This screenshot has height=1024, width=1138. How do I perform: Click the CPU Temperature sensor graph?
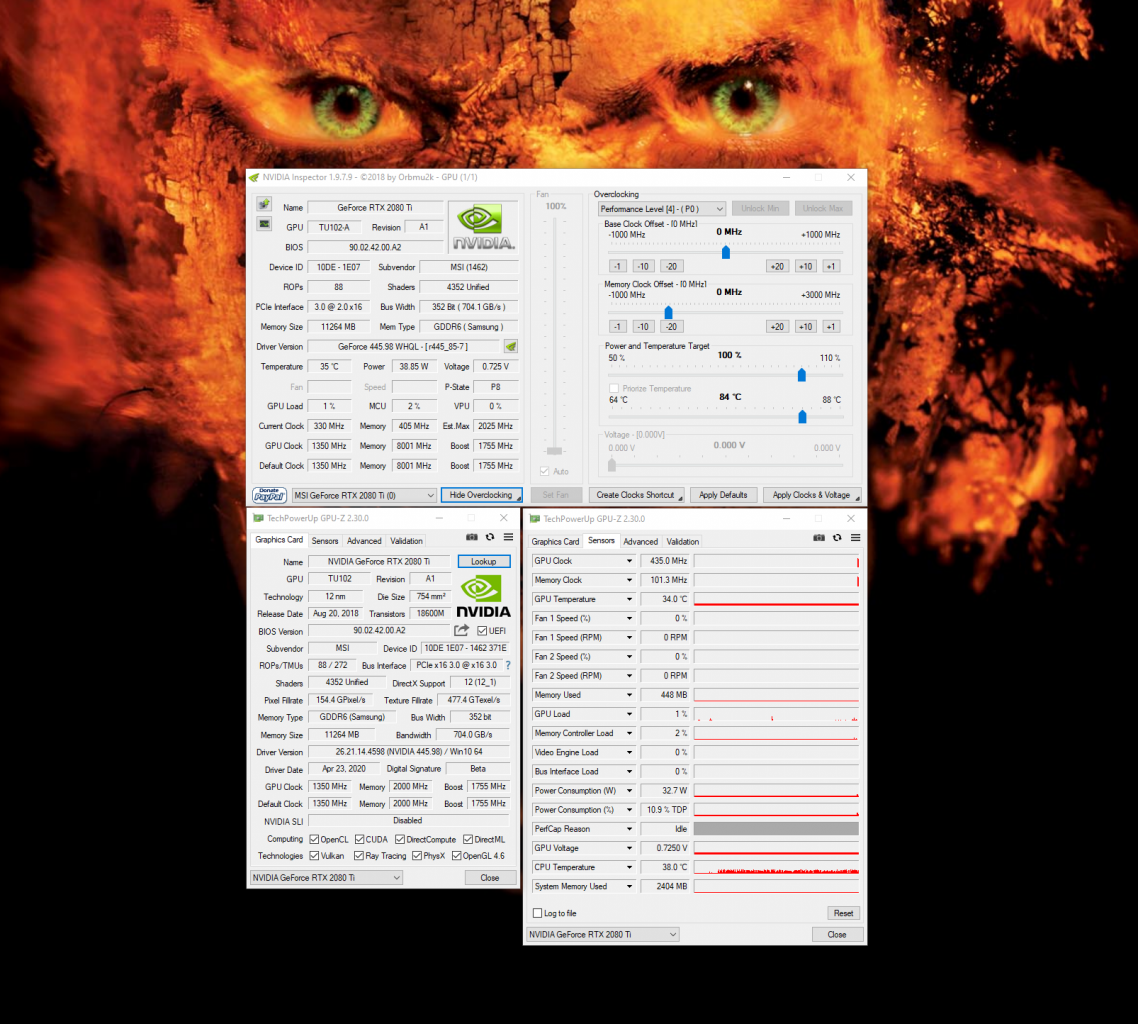tap(777, 868)
